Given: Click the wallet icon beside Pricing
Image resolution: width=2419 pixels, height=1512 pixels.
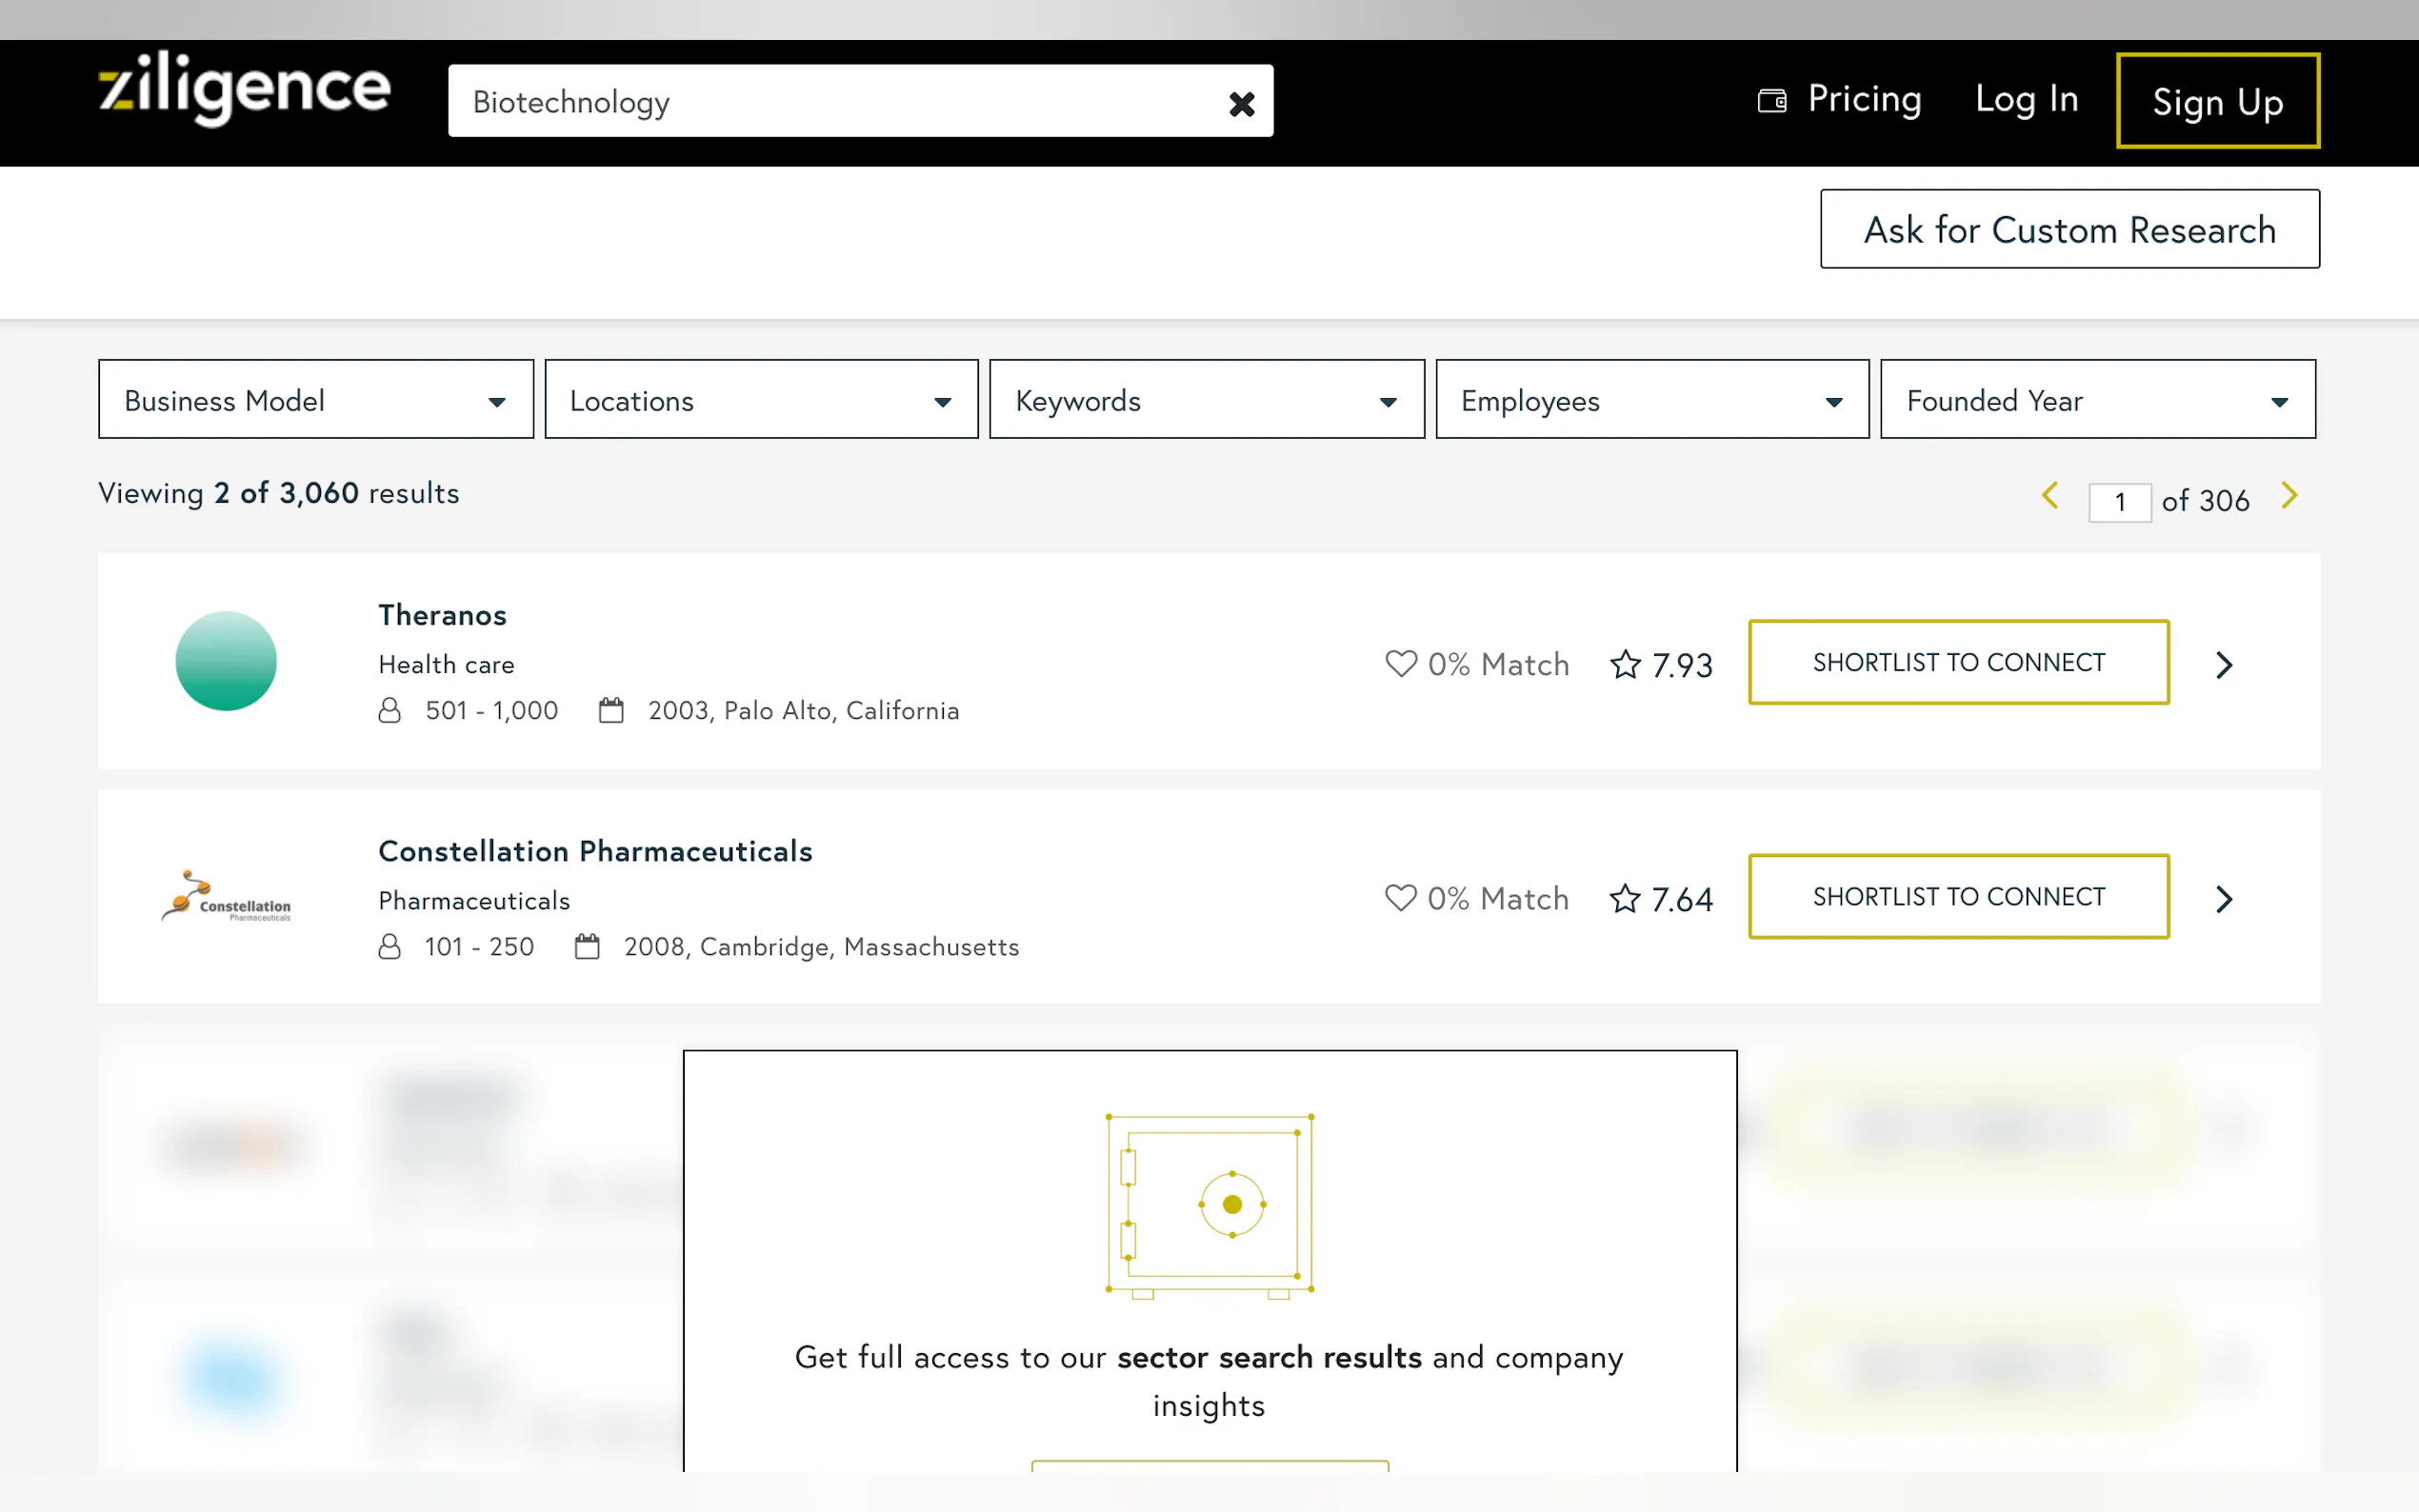Looking at the screenshot, I should click(1771, 100).
